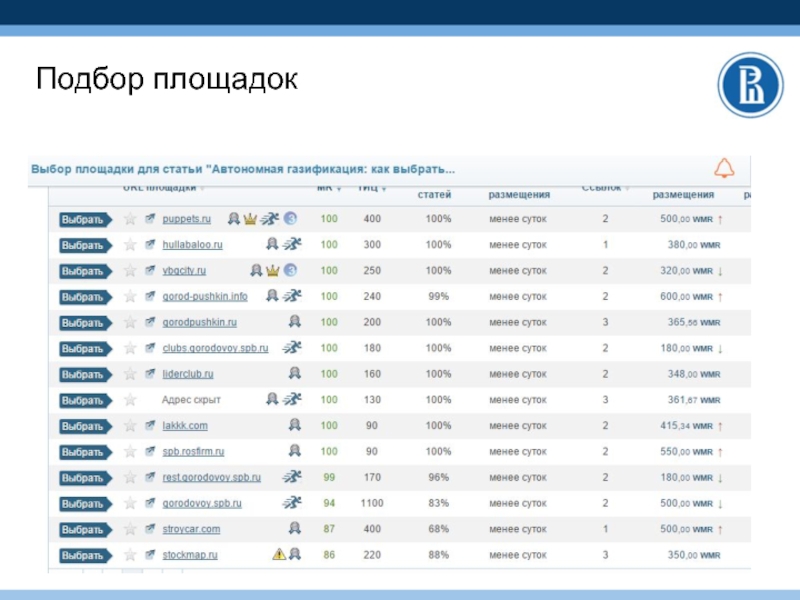Toggle favorite star for vbgcity.ru
800x600 pixels.
point(130,270)
